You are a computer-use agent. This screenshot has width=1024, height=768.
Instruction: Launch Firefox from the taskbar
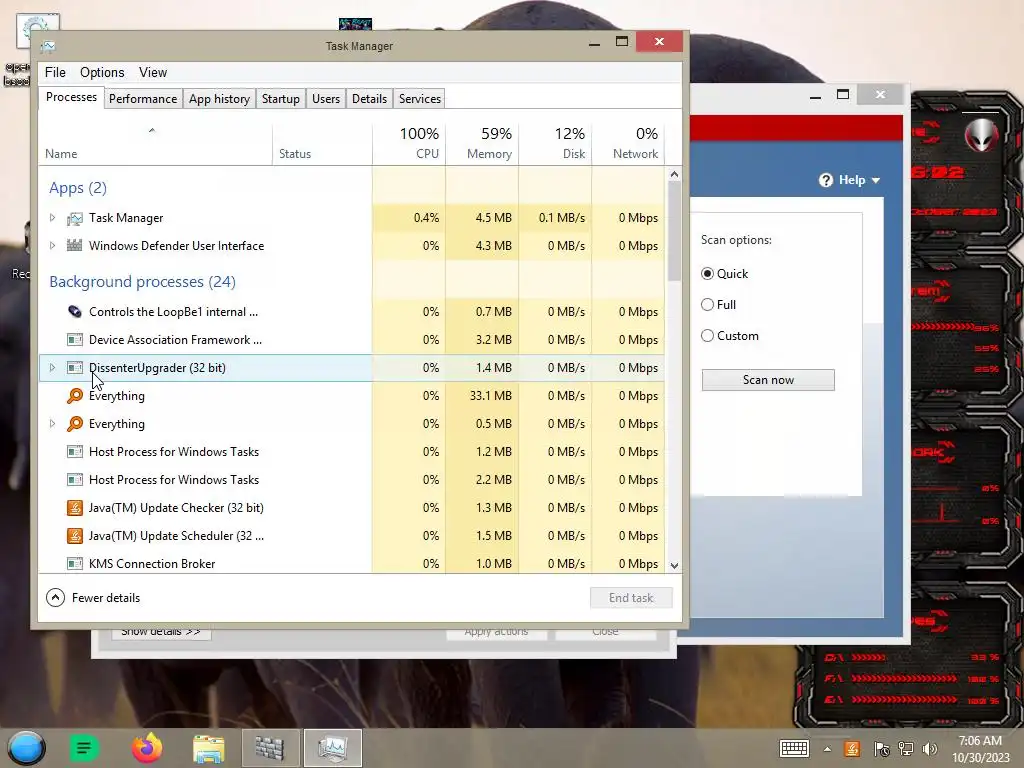[147, 748]
